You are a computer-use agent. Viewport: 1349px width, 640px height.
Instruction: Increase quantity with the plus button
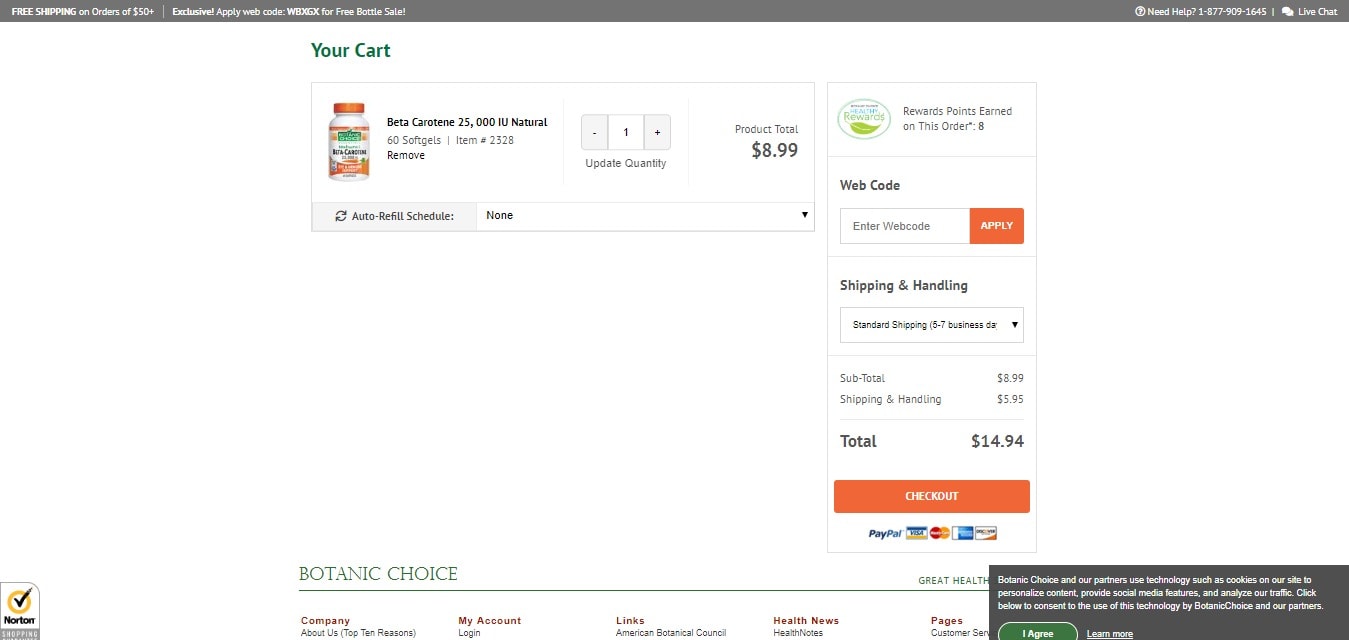657,132
